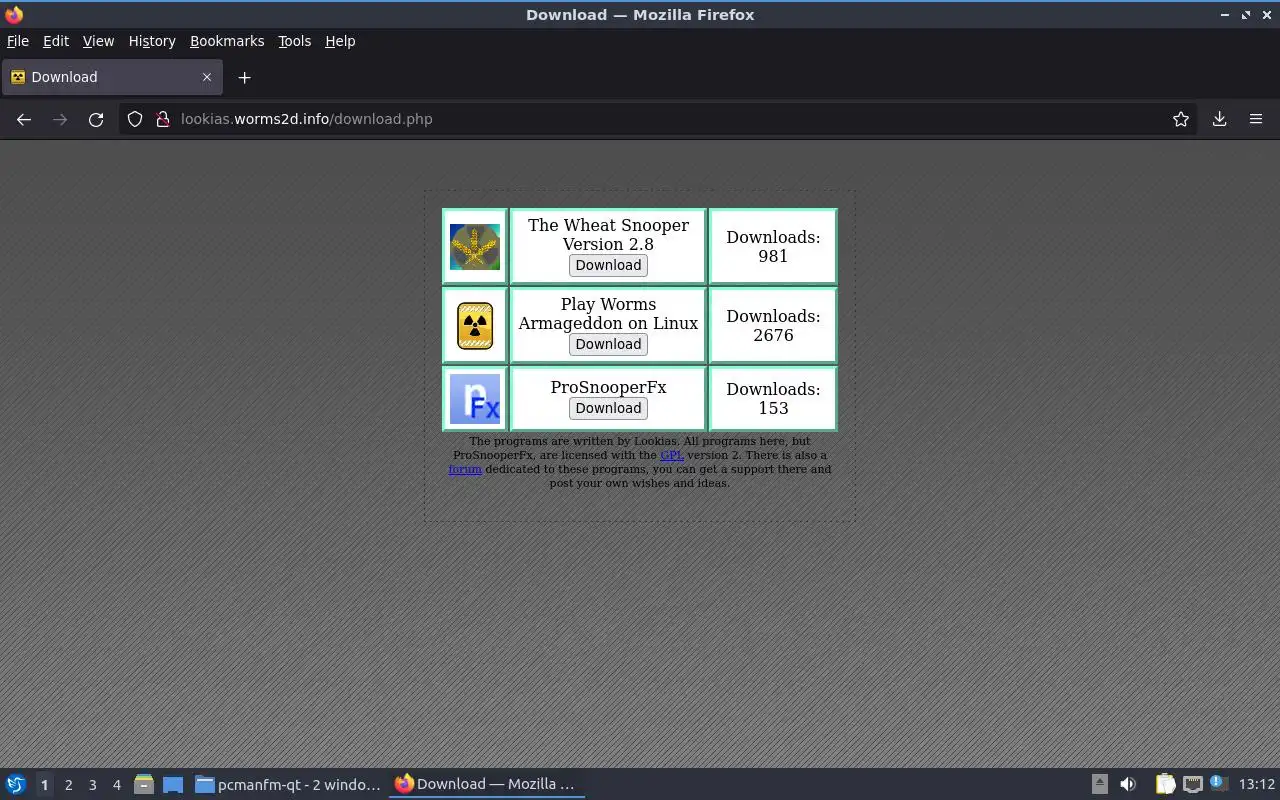The width and height of the screenshot is (1280, 800).
Task: Open Firefox downloads panel
Action: pyautogui.click(x=1220, y=119)
